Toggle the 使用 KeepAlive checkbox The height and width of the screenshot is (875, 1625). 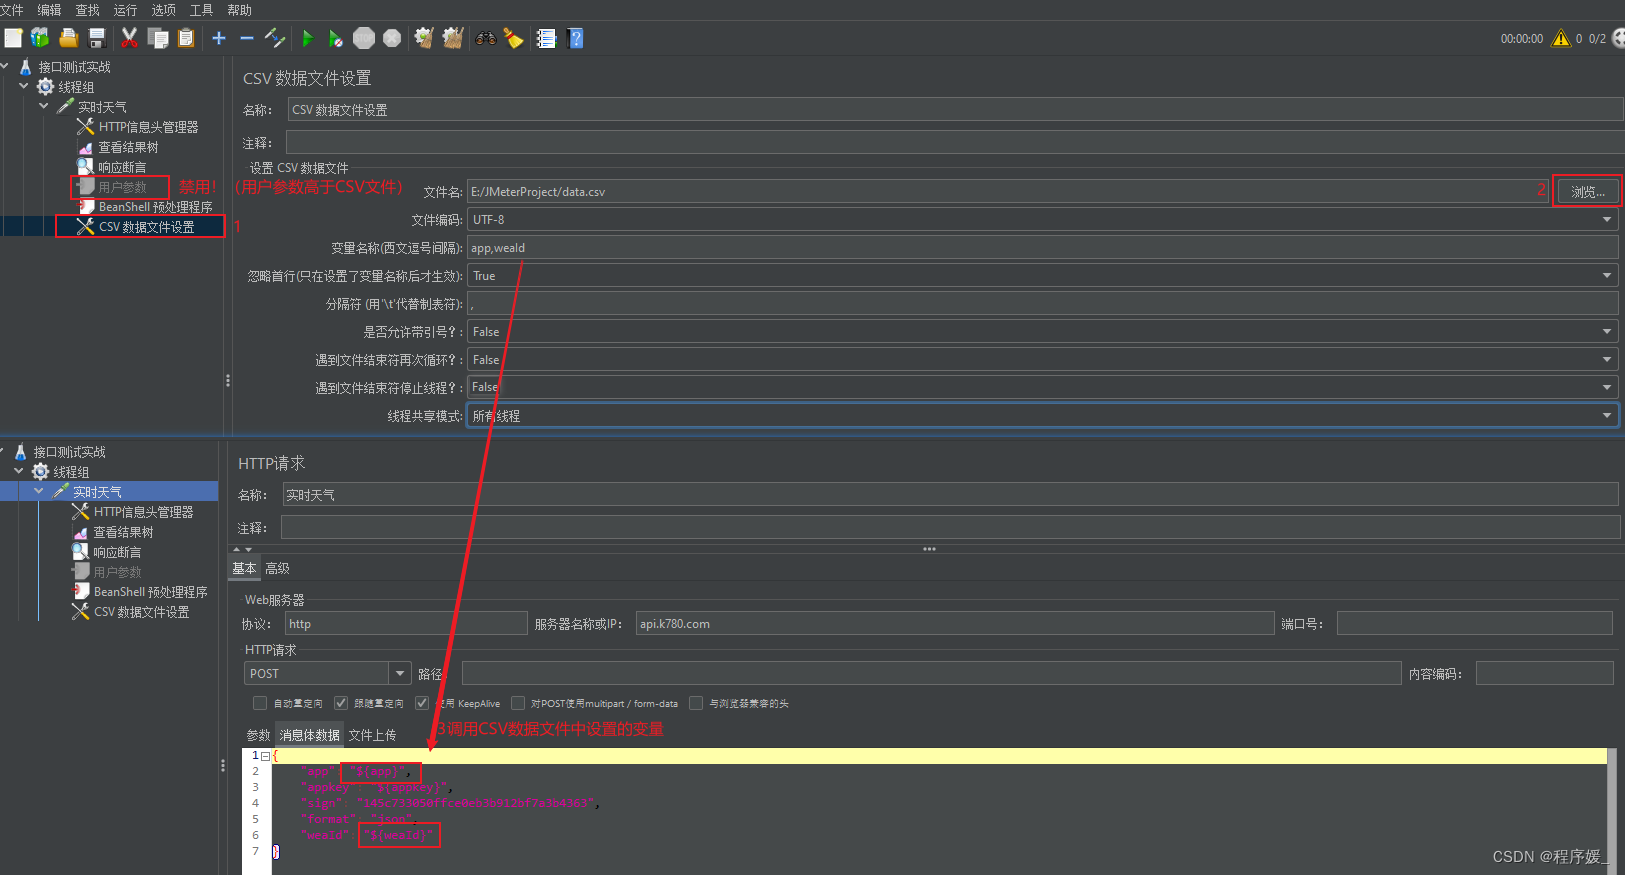(422, 703)
